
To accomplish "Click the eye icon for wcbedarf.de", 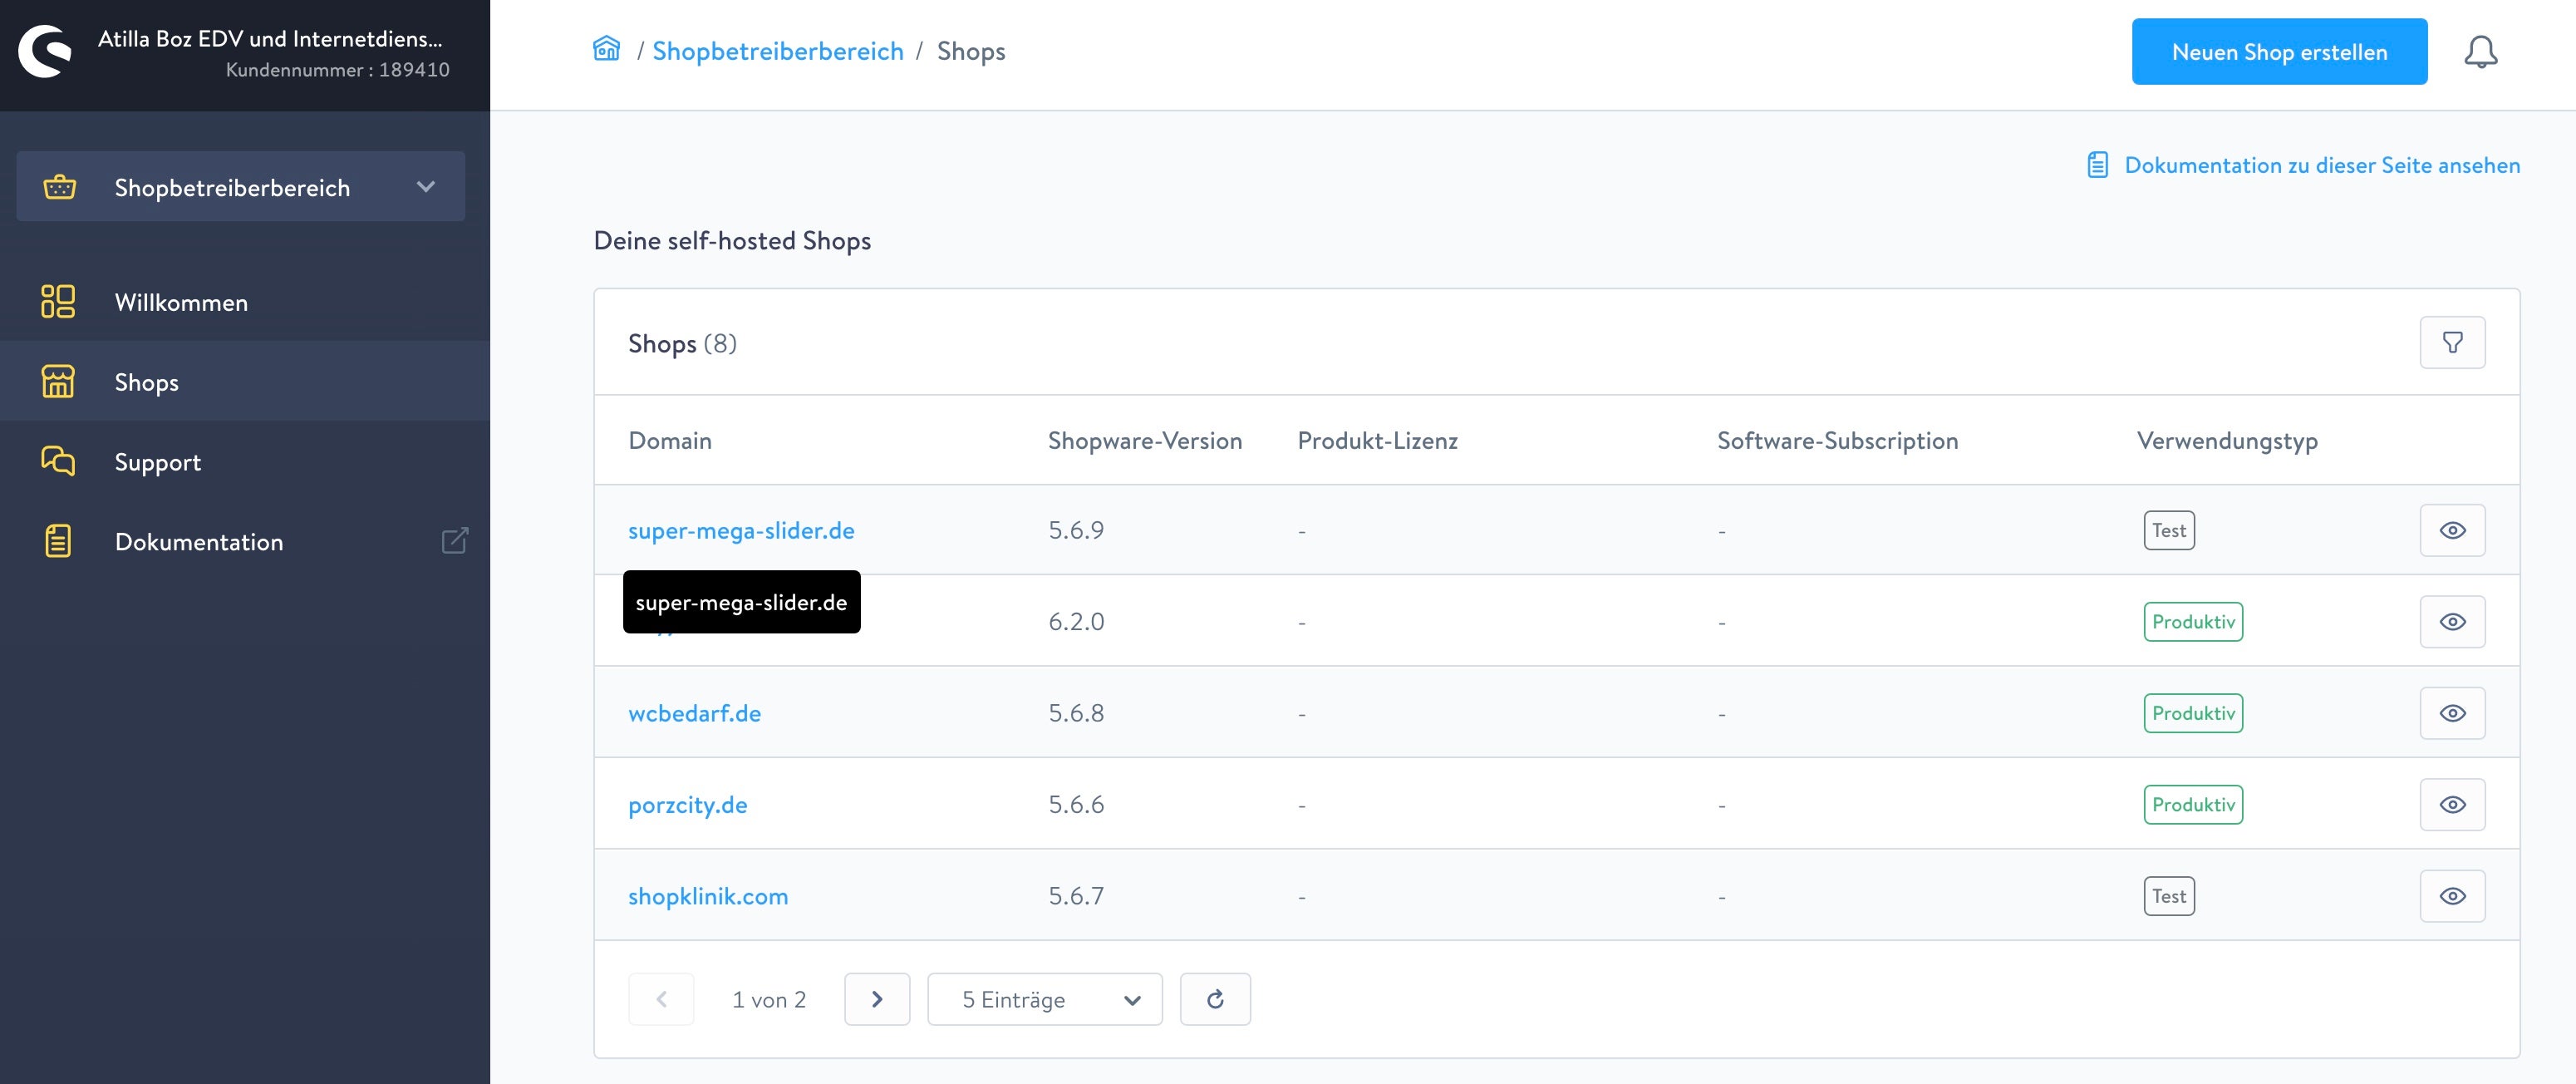I will pyautogui.click(x=2452, y=713).
